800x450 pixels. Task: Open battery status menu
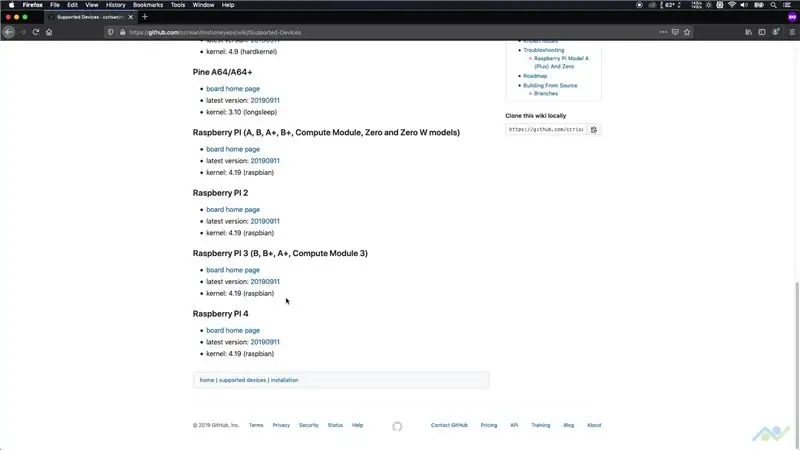tap(759, 5)
